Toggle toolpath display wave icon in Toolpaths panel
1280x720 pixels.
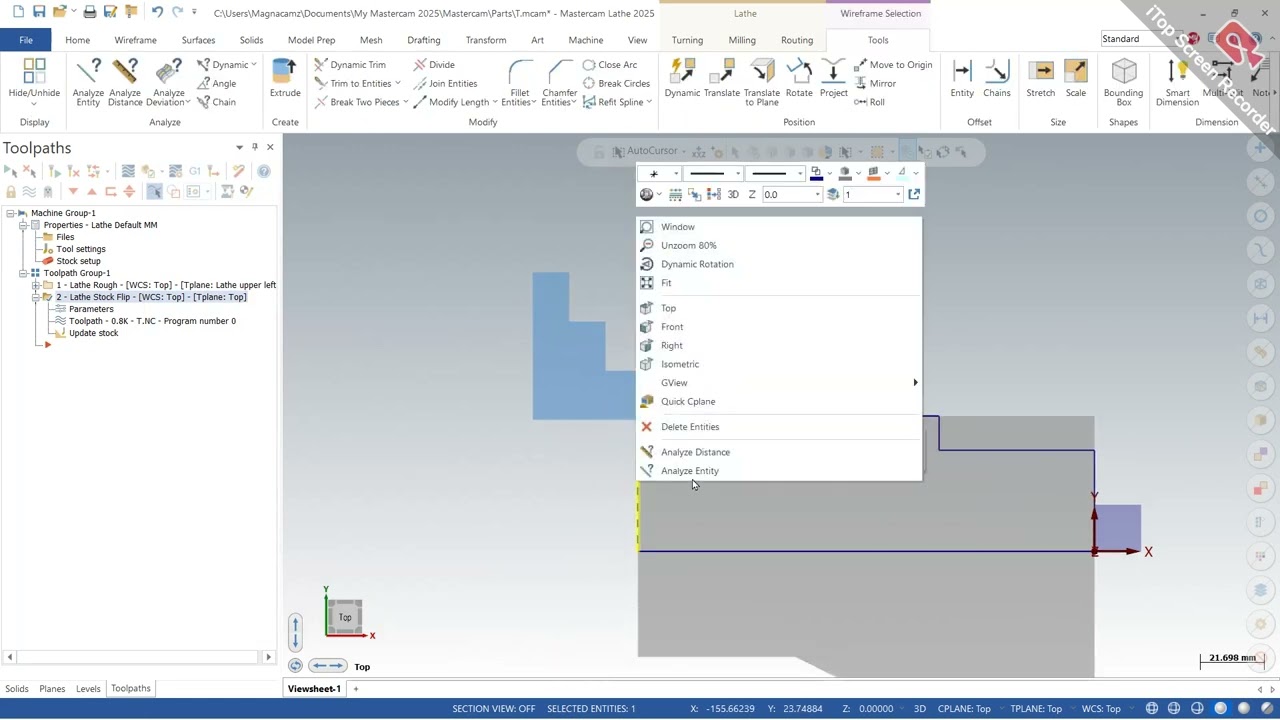(x=29, y=191)
